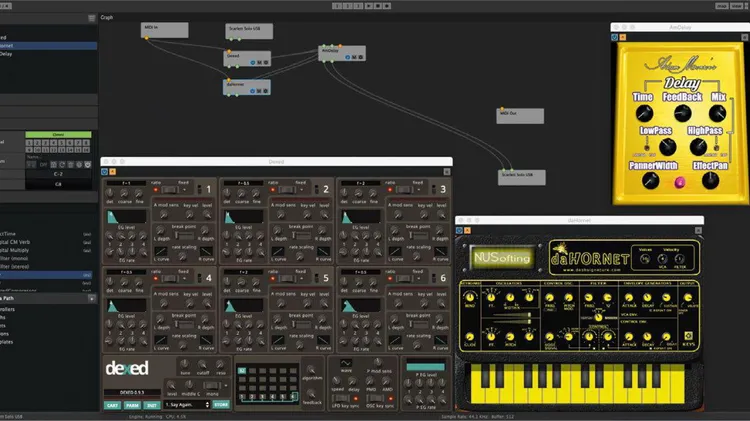Click the plus button beside the Path header
Viewport: 750px width, 421px height.
pyautogui.click(x=92, y=299)
